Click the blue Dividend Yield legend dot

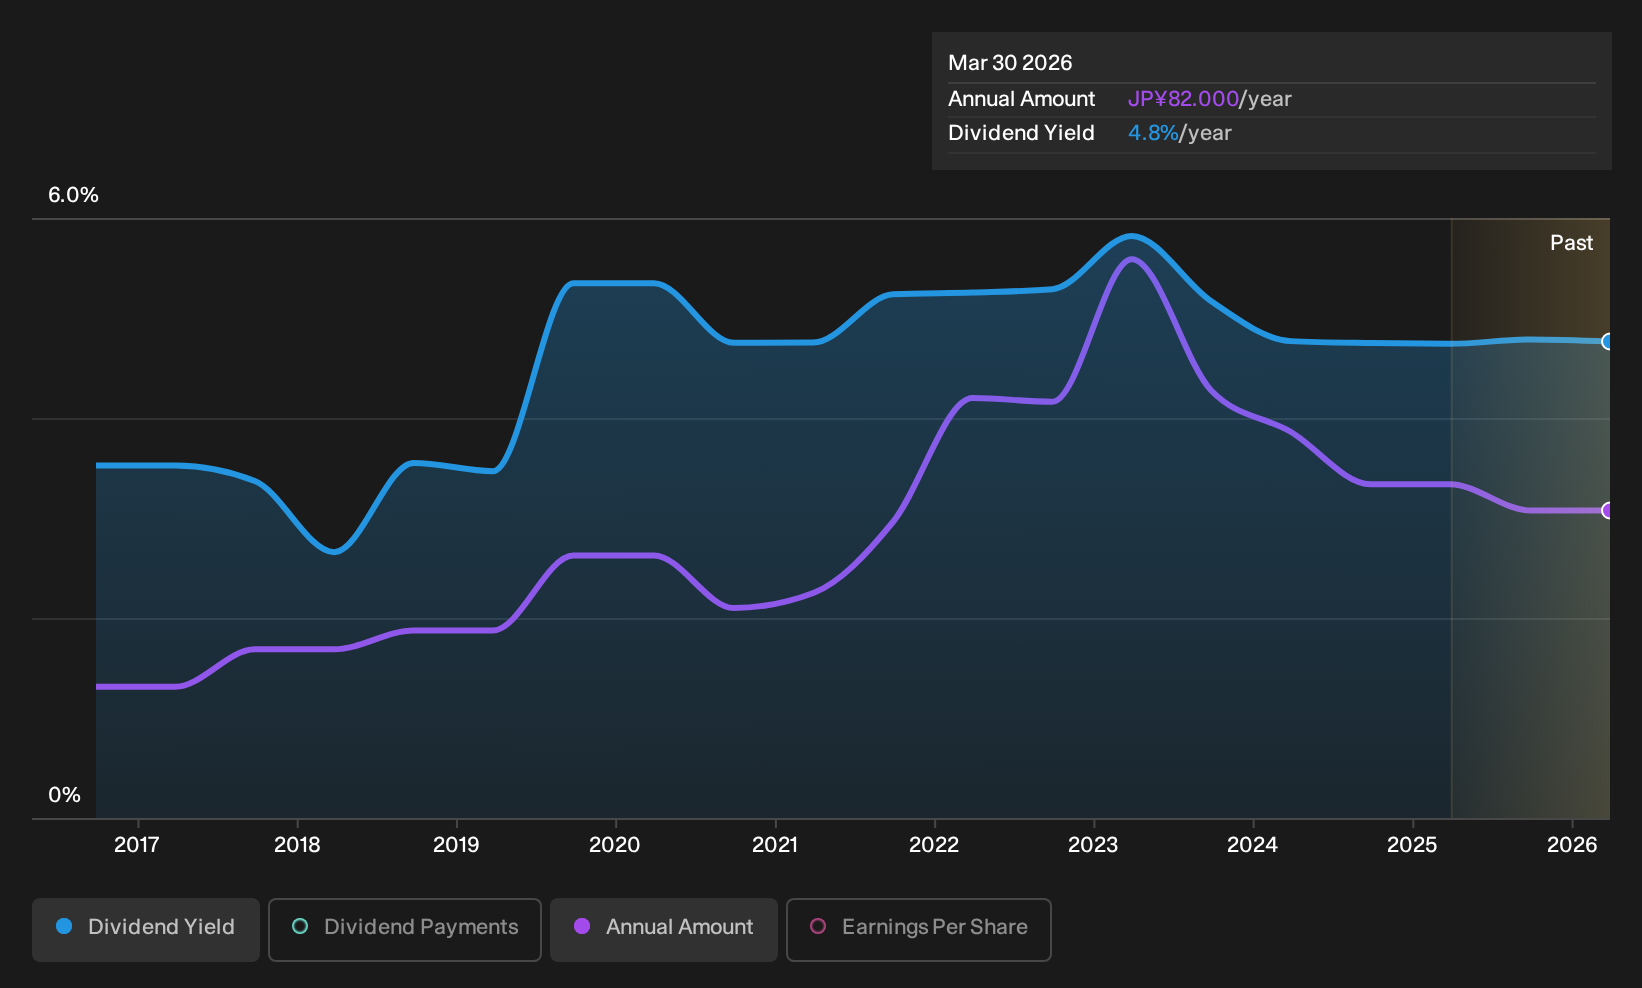(x=64, y=927)
